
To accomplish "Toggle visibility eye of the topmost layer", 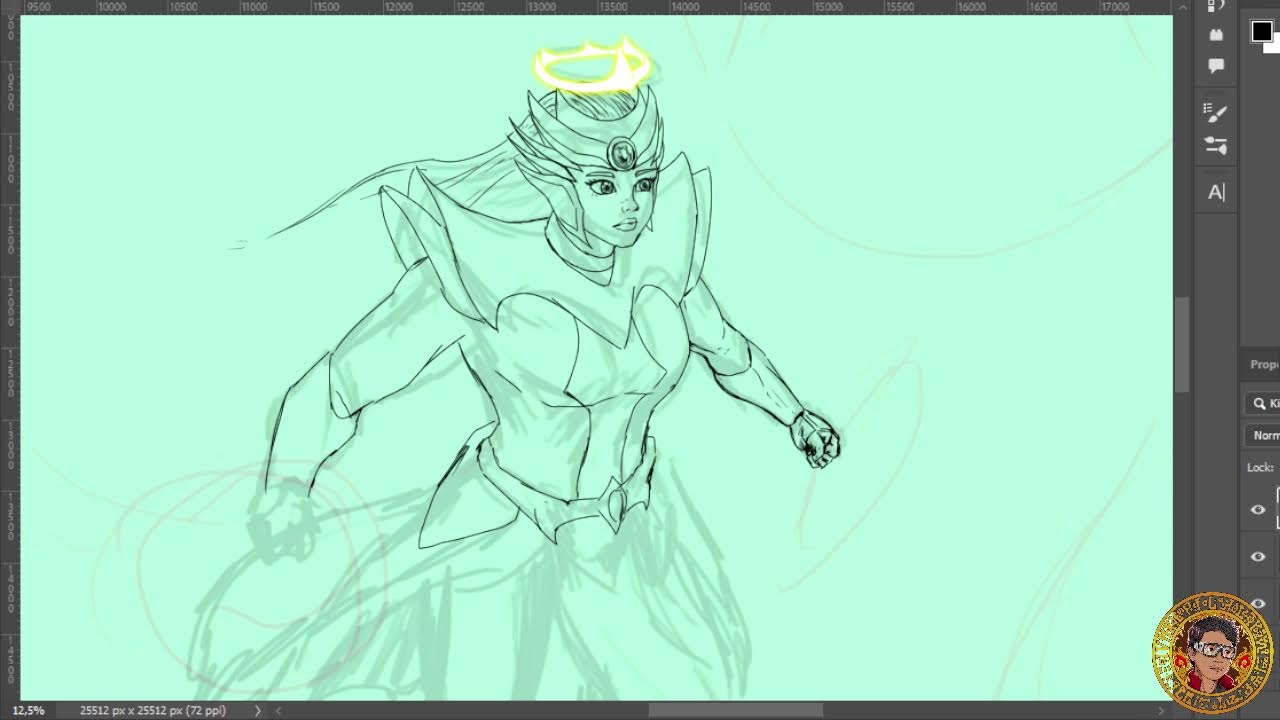I will pos(1258,510).
